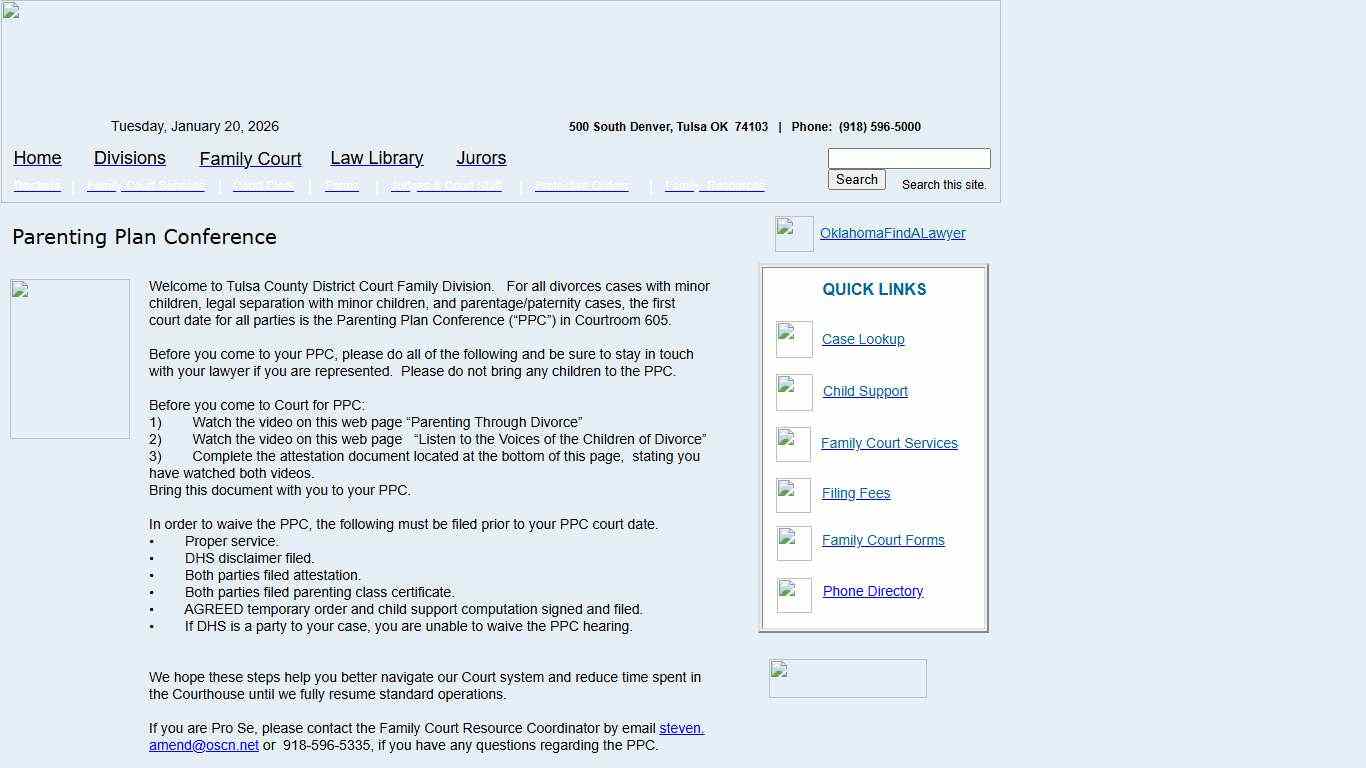Open the Law Library section

click(x=377, y=158)
